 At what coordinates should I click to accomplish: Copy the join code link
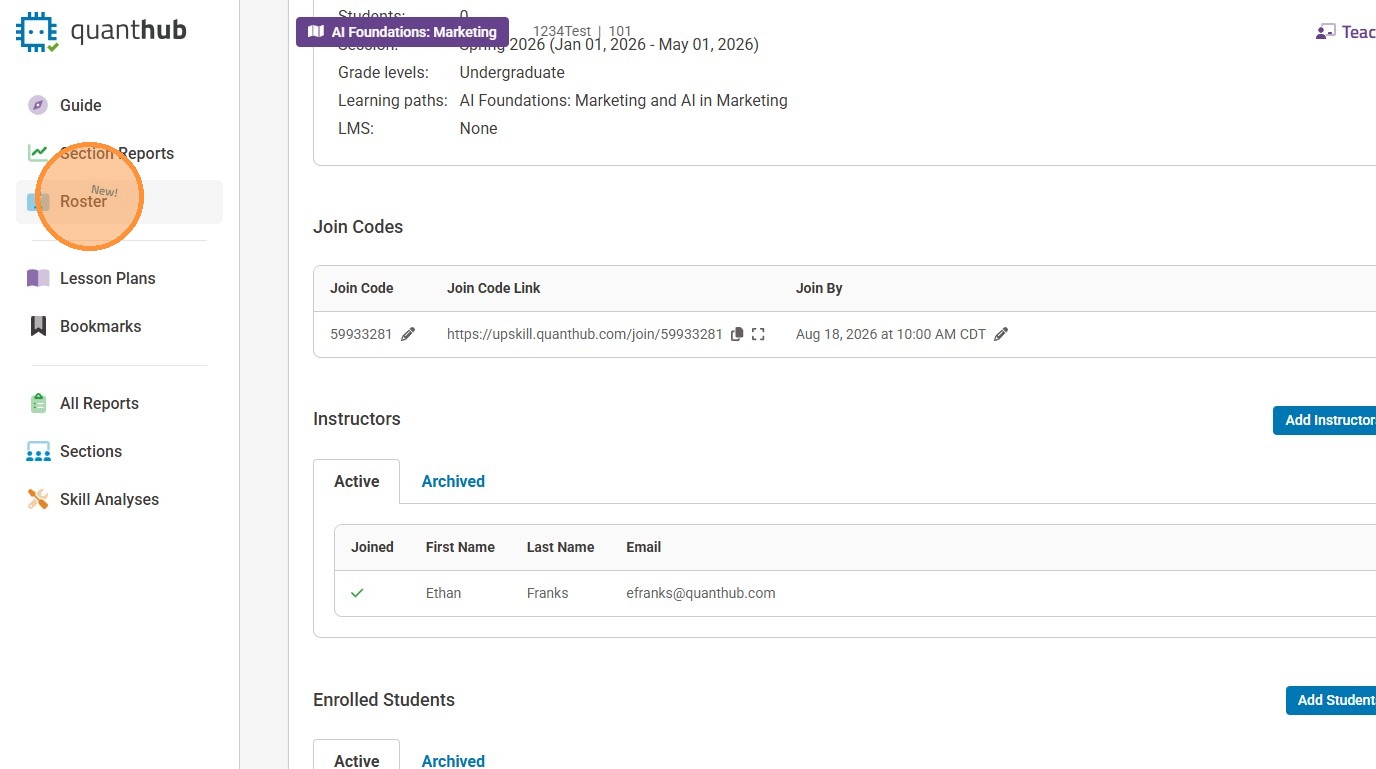pyautogui.click(x=737, y=334)
